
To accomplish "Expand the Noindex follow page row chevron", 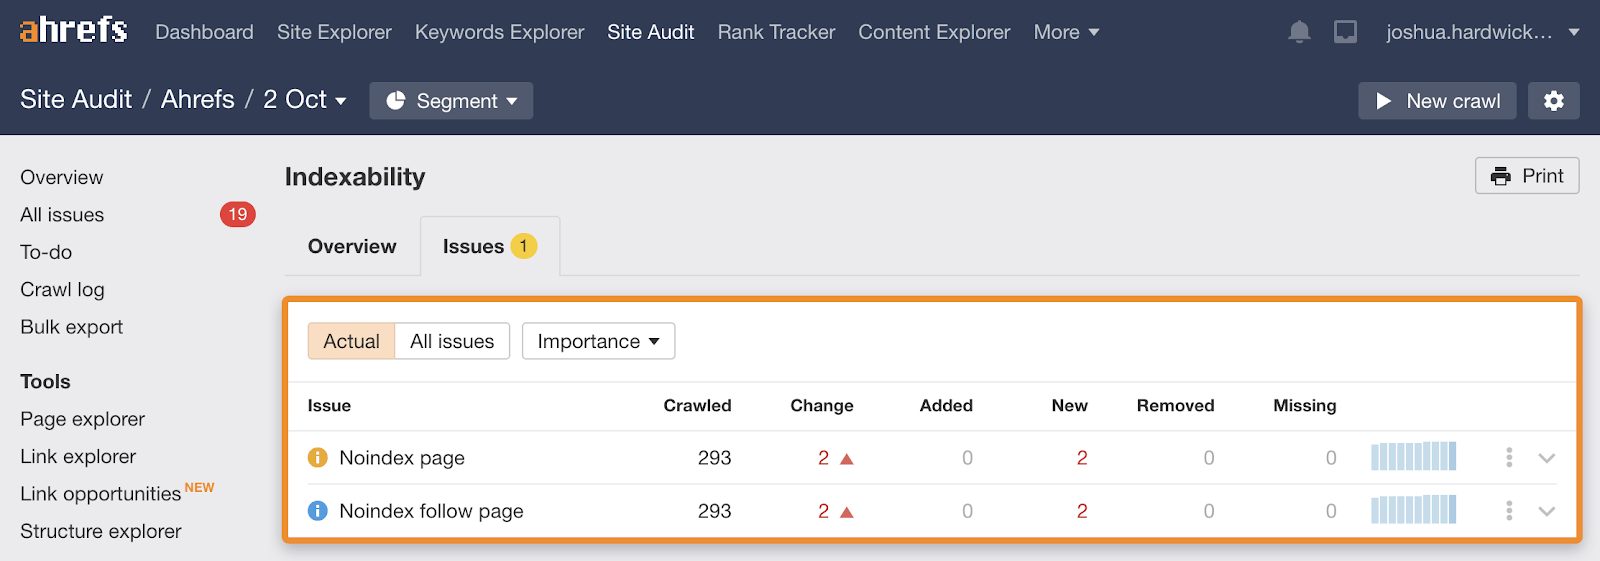I will pos(1547,511).
